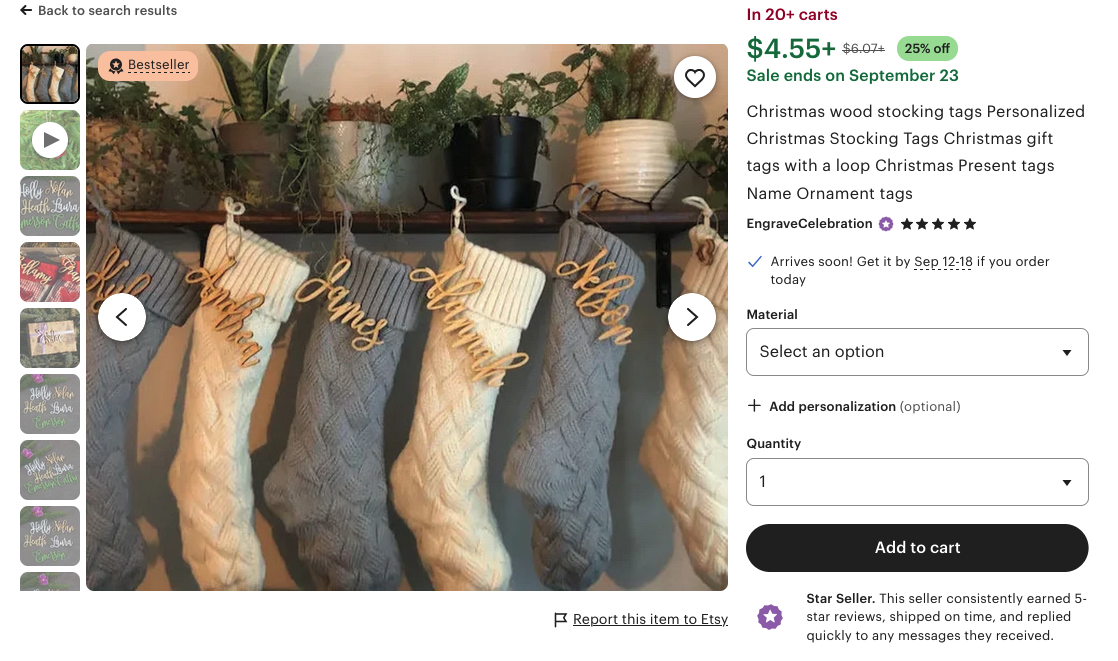Show the next product photo
This screenshot has width=1118, height=661.
[692, 317]
